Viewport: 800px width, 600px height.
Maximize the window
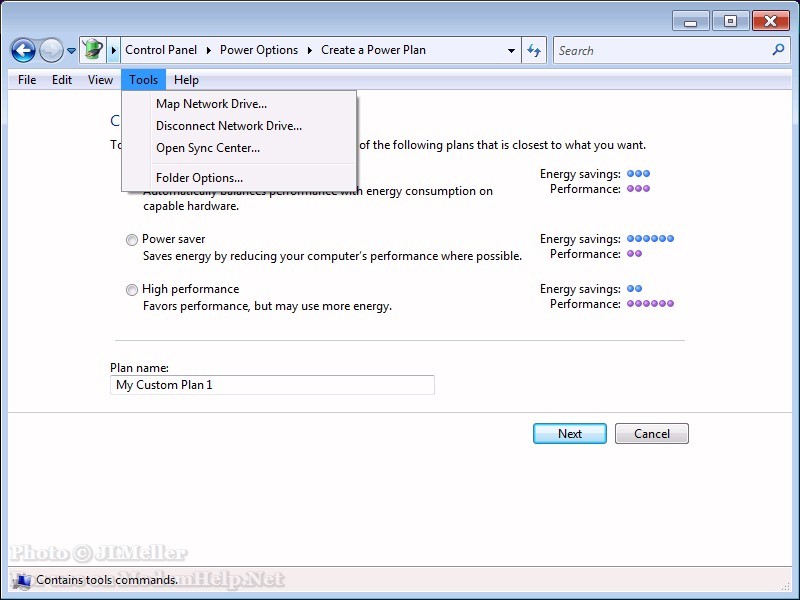tap(730, 21)
